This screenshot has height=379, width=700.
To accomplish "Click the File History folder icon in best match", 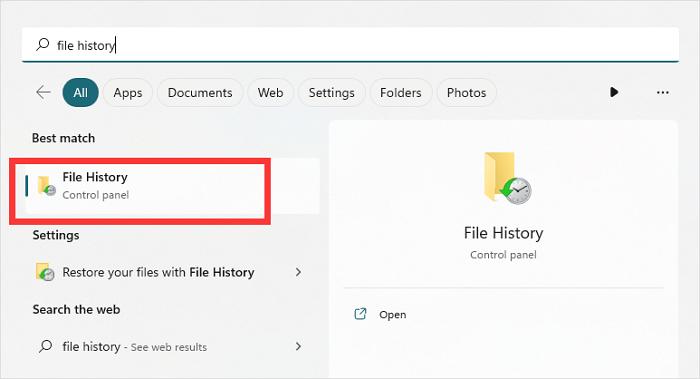I will pos(46,186).
